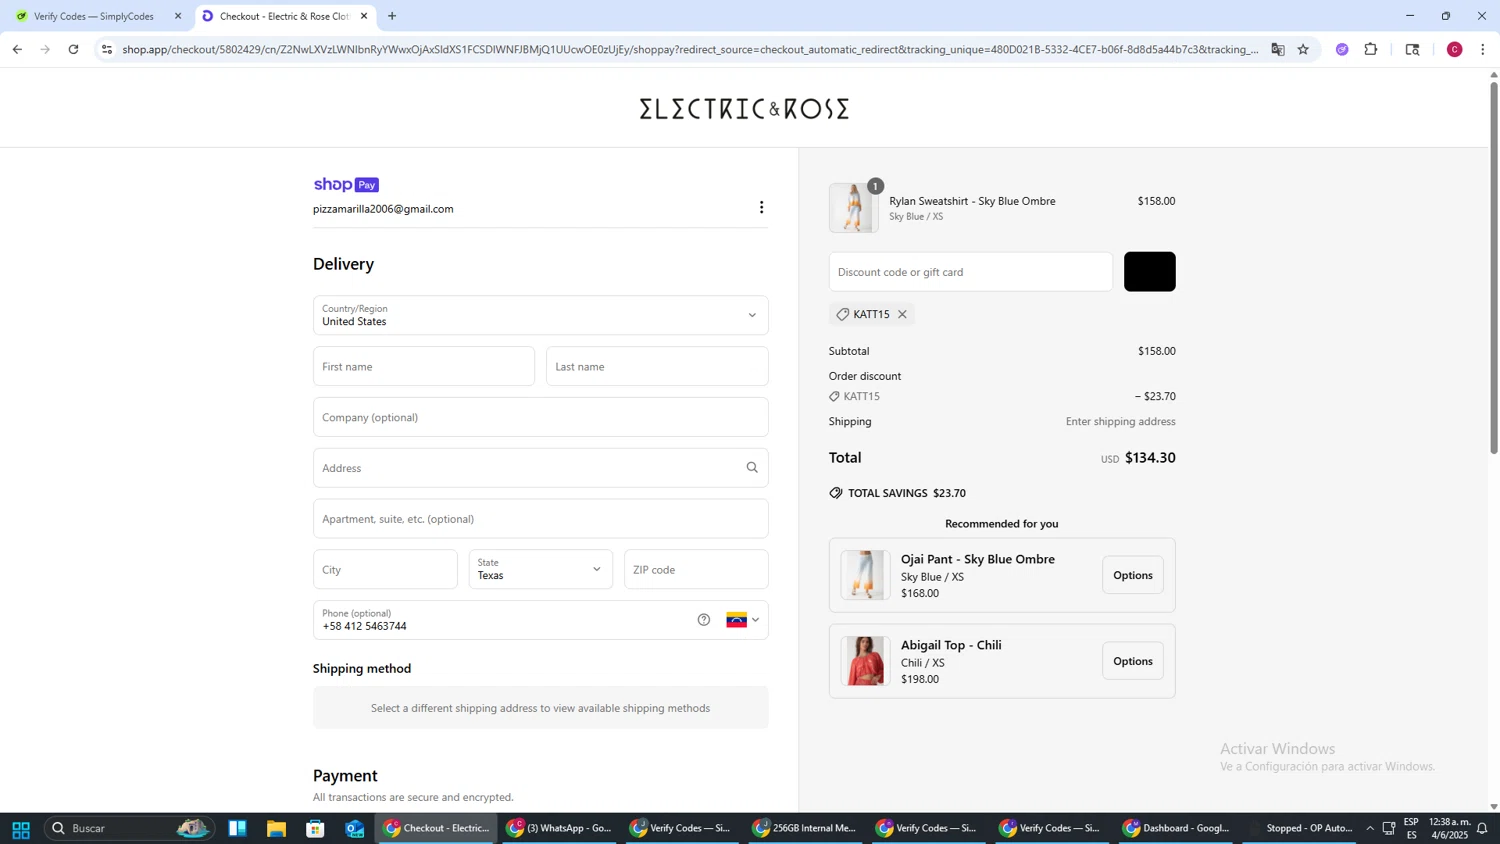Viewport: 1500px width, 844px height.
Task: Bookmark this page with the star icon
Action: point(1303,49)
